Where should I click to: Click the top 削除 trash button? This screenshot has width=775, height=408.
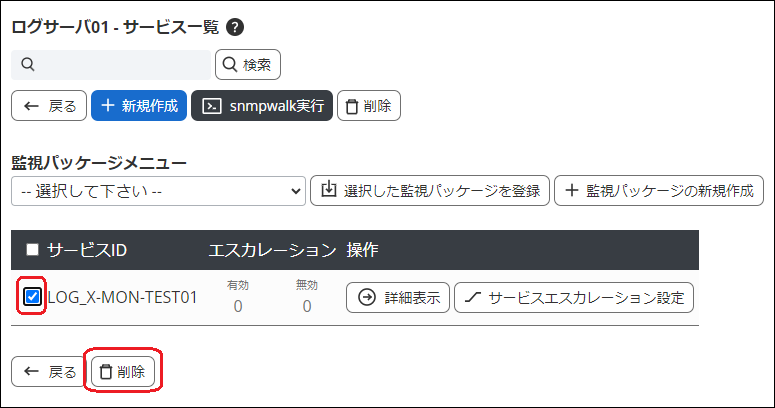coord(369,106)
